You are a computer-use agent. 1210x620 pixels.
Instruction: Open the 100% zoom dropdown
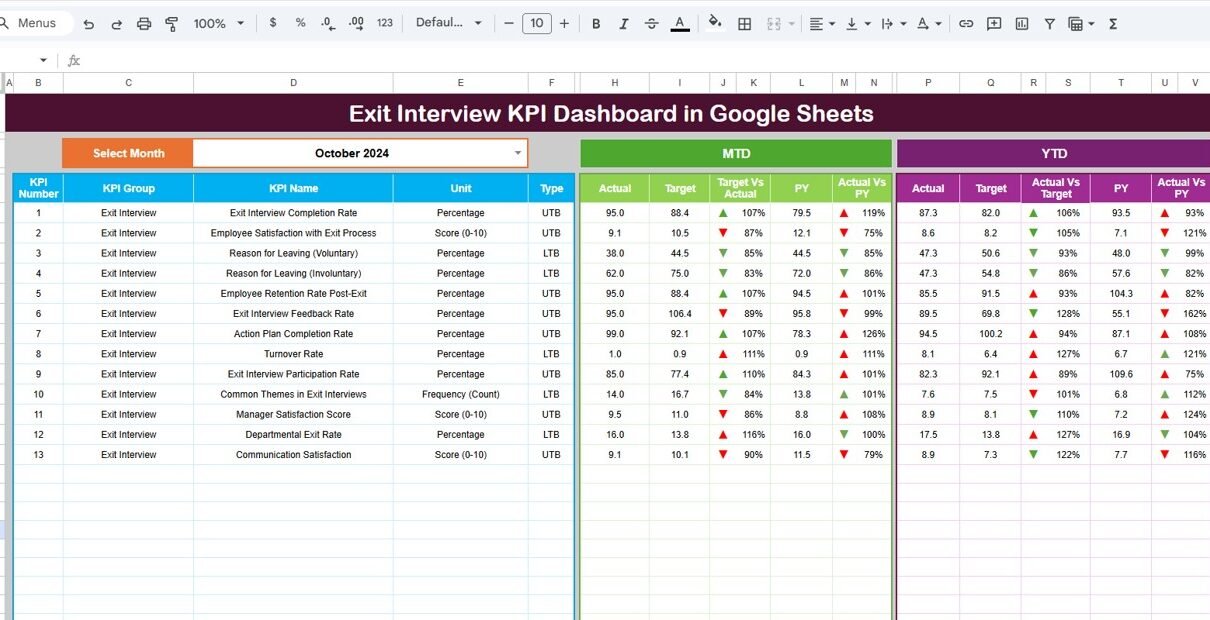(218, 23)
